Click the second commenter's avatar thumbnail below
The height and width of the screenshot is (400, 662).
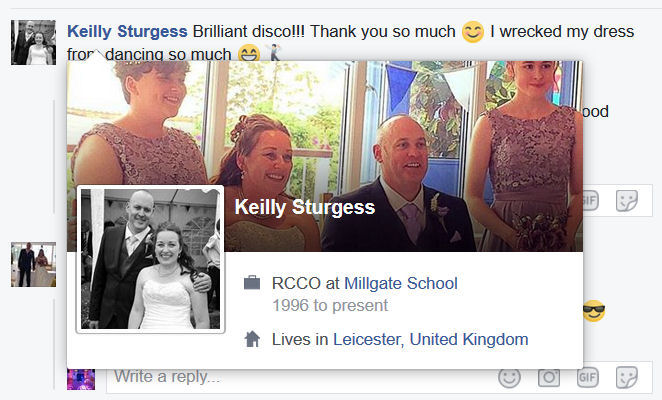pyautogui.click(x=33, y=264)
